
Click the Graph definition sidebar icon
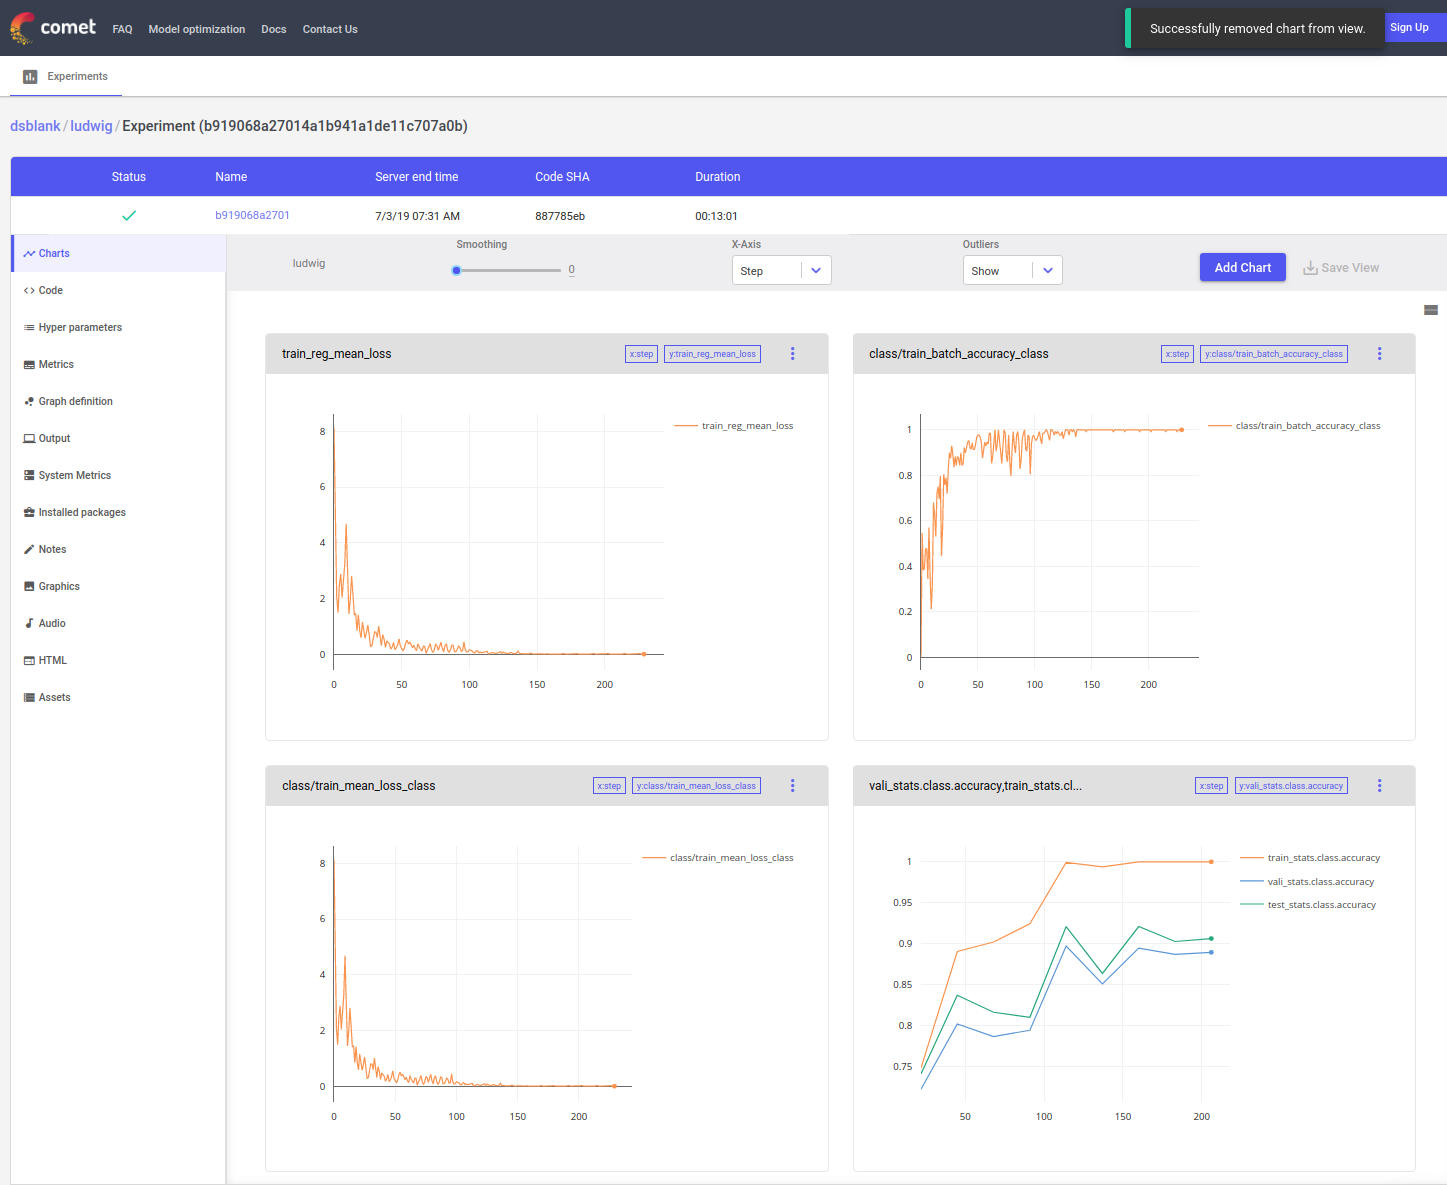click(x=29, y=402)
